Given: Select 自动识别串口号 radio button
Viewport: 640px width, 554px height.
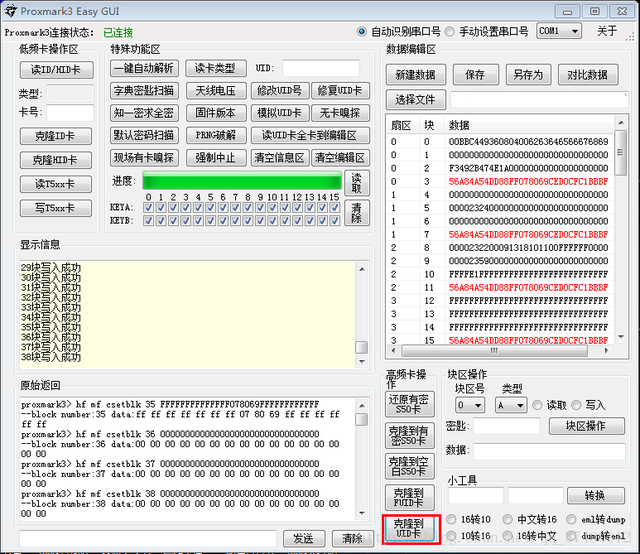Looking at the screenshot, I should tap(363, 32).
